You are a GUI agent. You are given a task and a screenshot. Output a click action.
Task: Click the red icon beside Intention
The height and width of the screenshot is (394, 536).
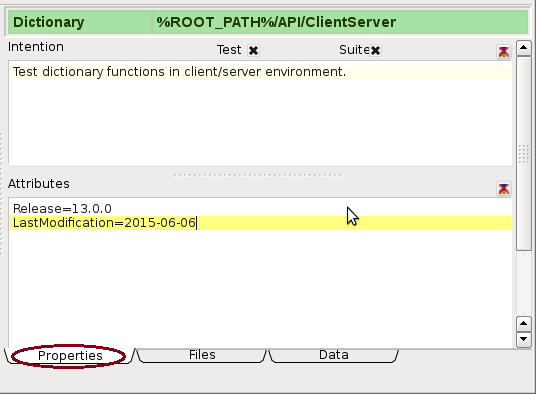point(504,52)
